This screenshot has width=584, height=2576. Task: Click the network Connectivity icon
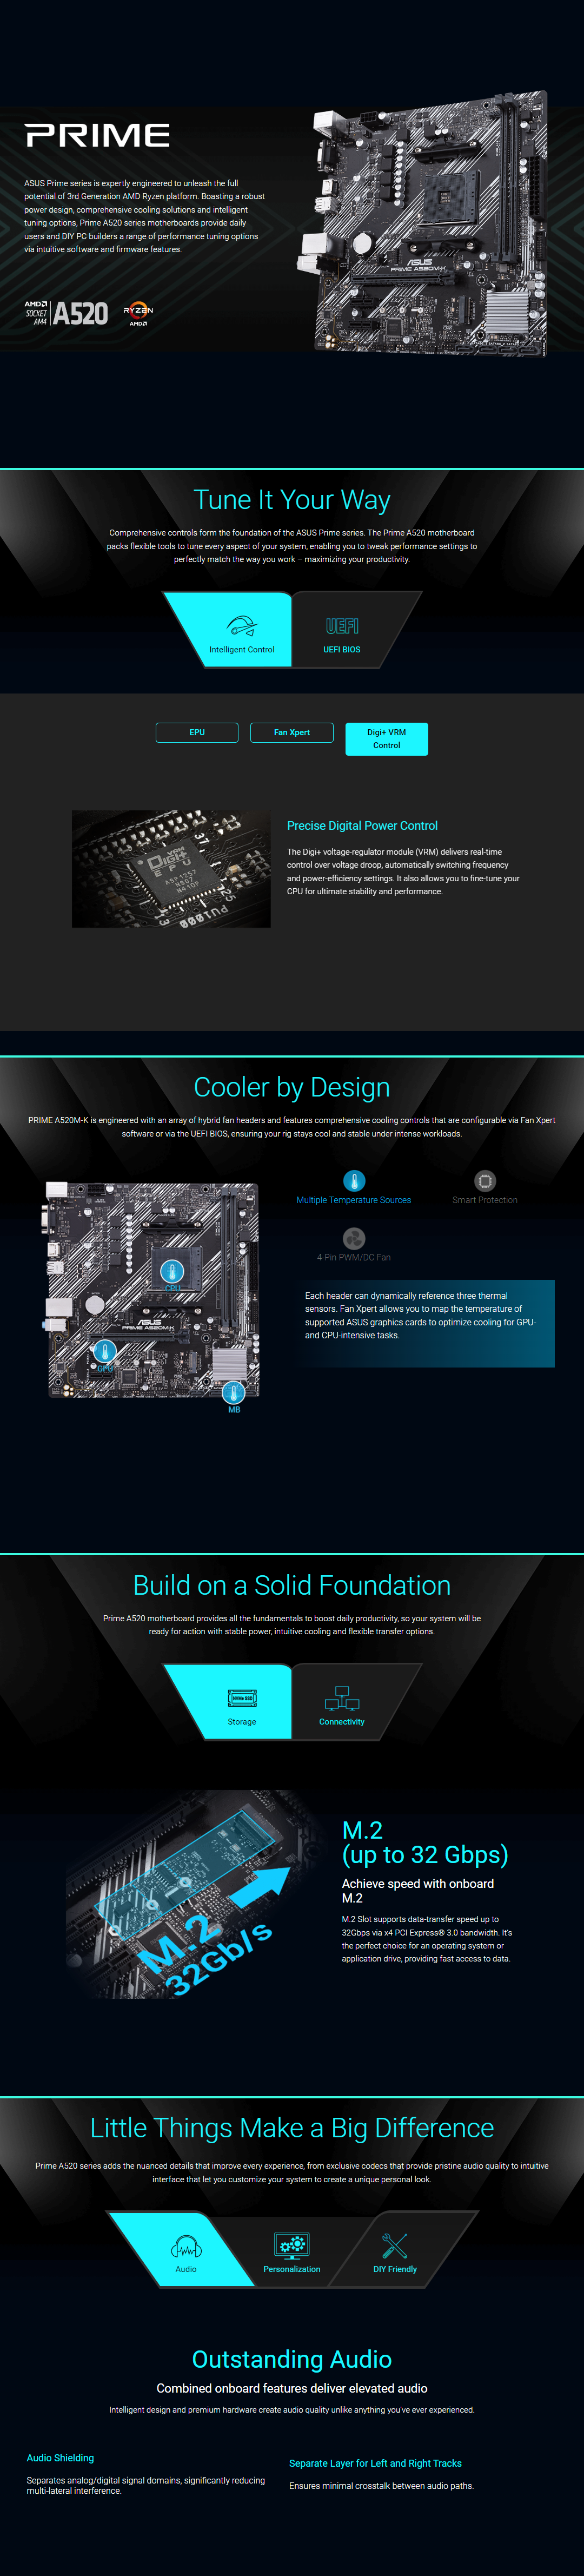click(342, 1698)
